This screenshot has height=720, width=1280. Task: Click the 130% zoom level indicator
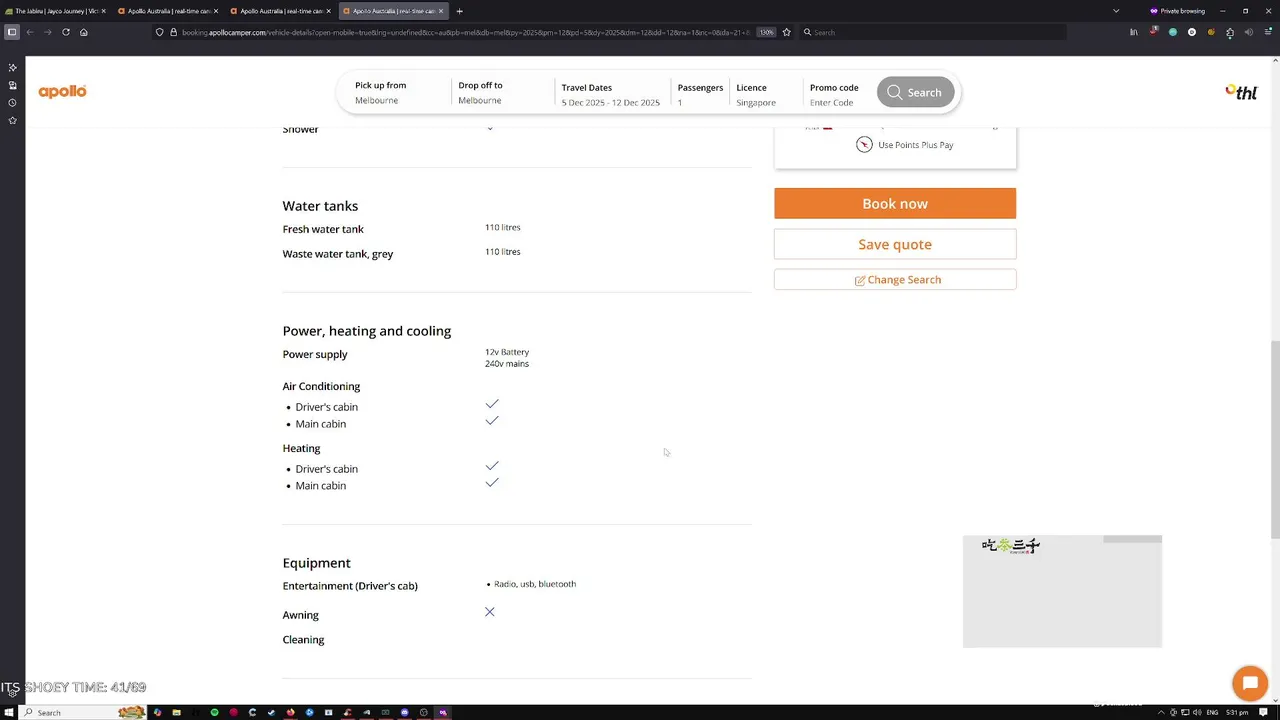[766, 32]
